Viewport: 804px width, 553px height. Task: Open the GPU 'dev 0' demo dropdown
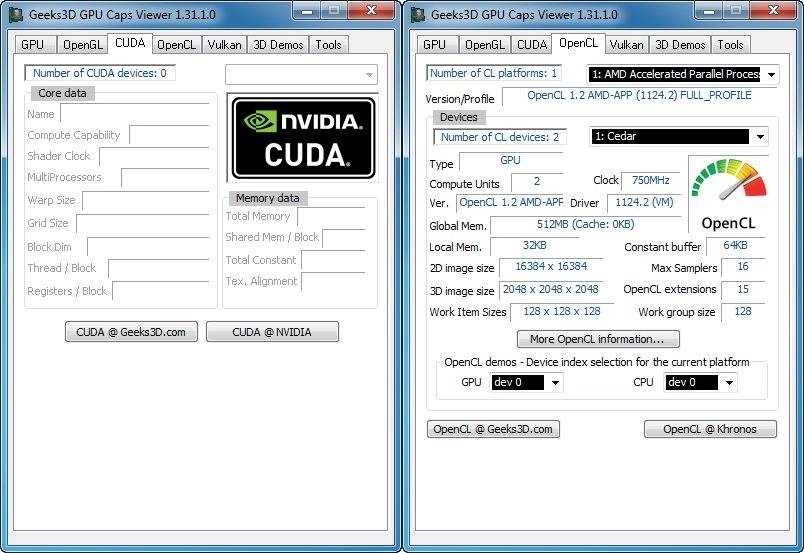click(527, 382)
